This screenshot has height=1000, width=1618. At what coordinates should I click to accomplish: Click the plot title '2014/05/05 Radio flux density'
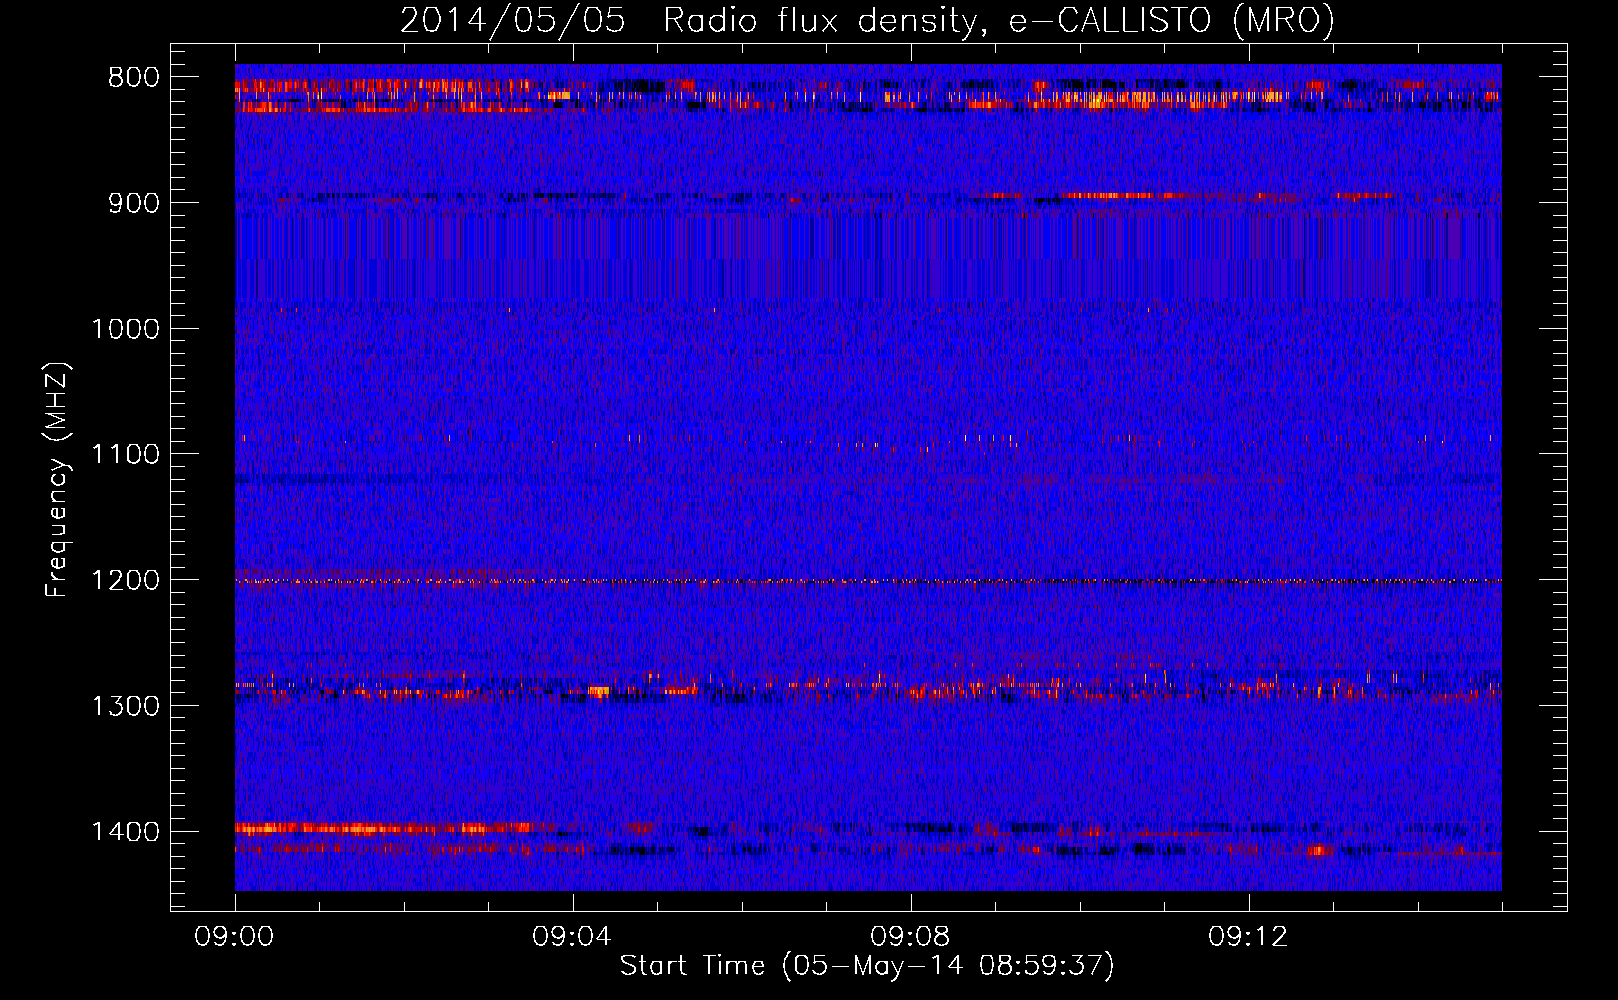coord(689,20)
